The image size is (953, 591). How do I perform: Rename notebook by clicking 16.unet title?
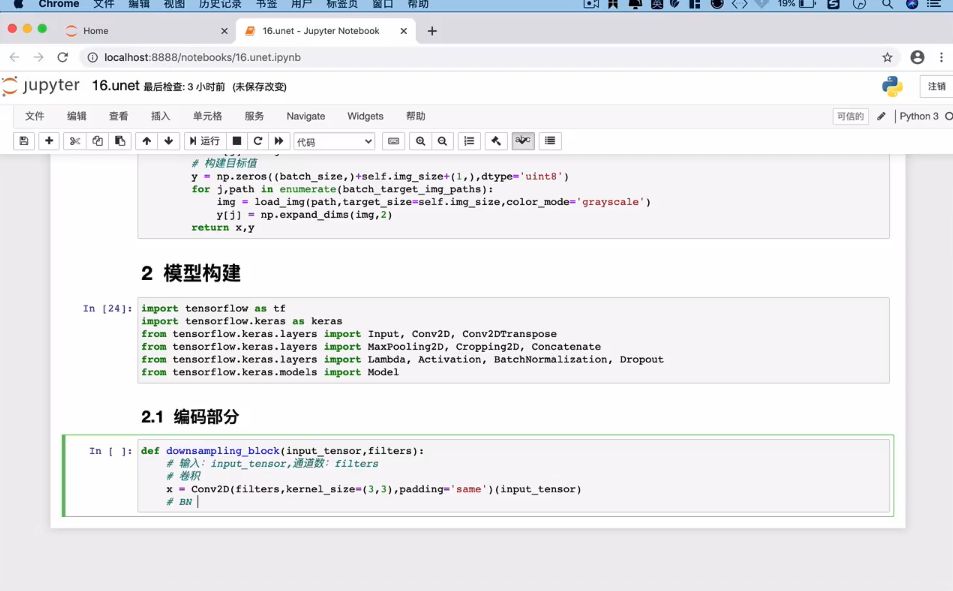[x=115, y=86]
